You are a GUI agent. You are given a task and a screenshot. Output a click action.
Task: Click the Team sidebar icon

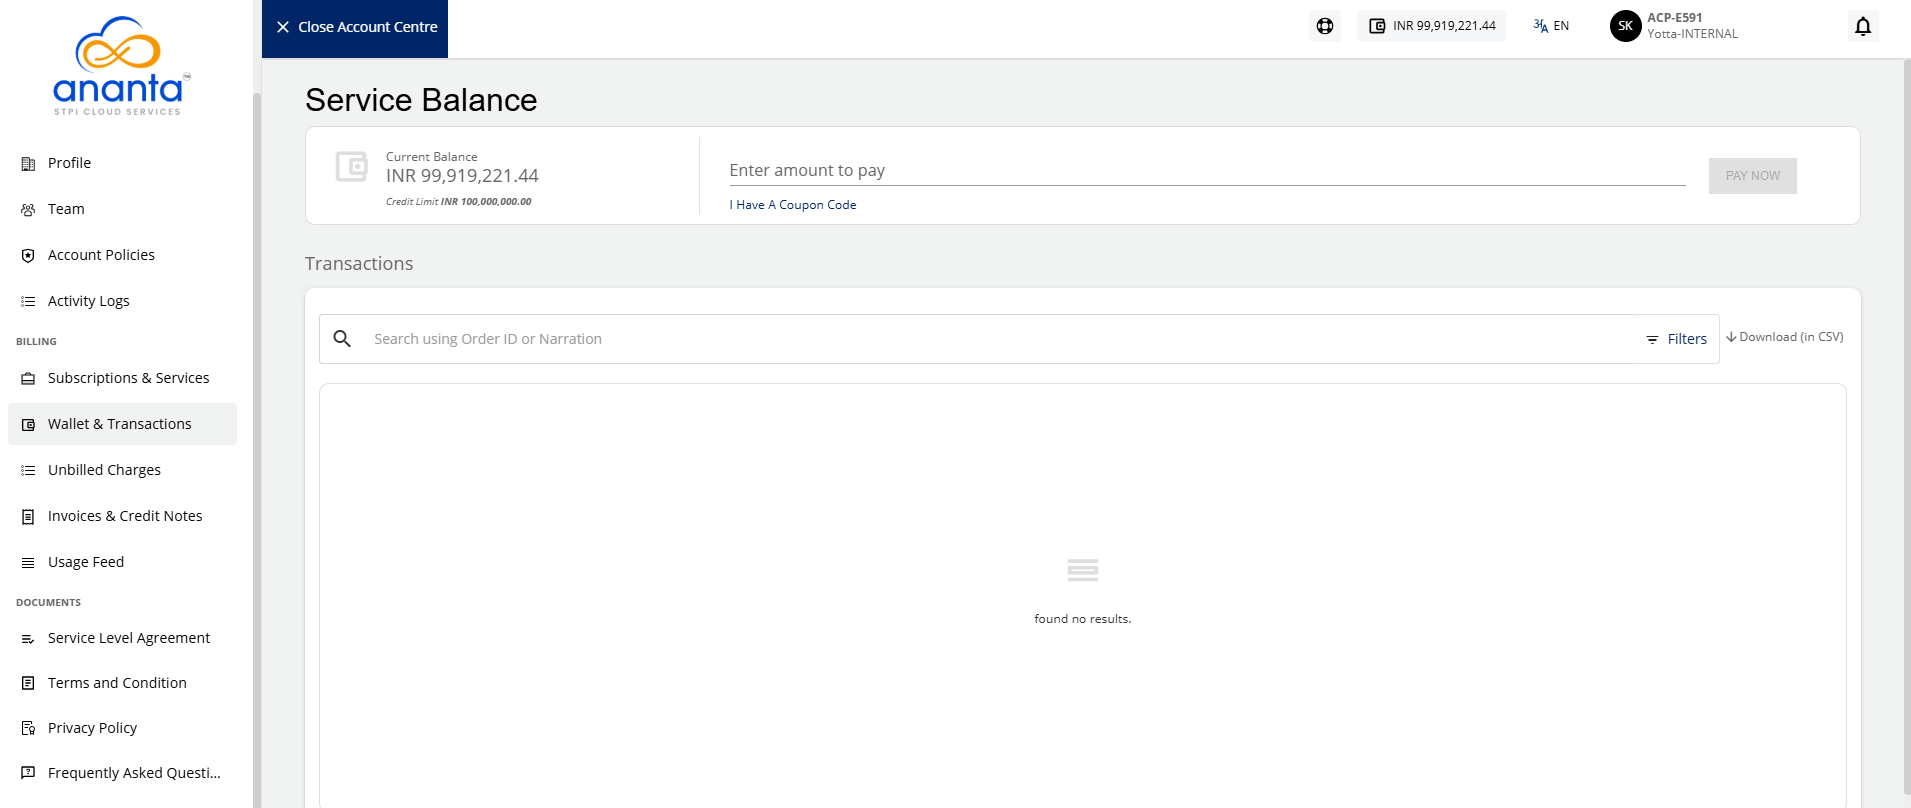click(x=28, y=210)
